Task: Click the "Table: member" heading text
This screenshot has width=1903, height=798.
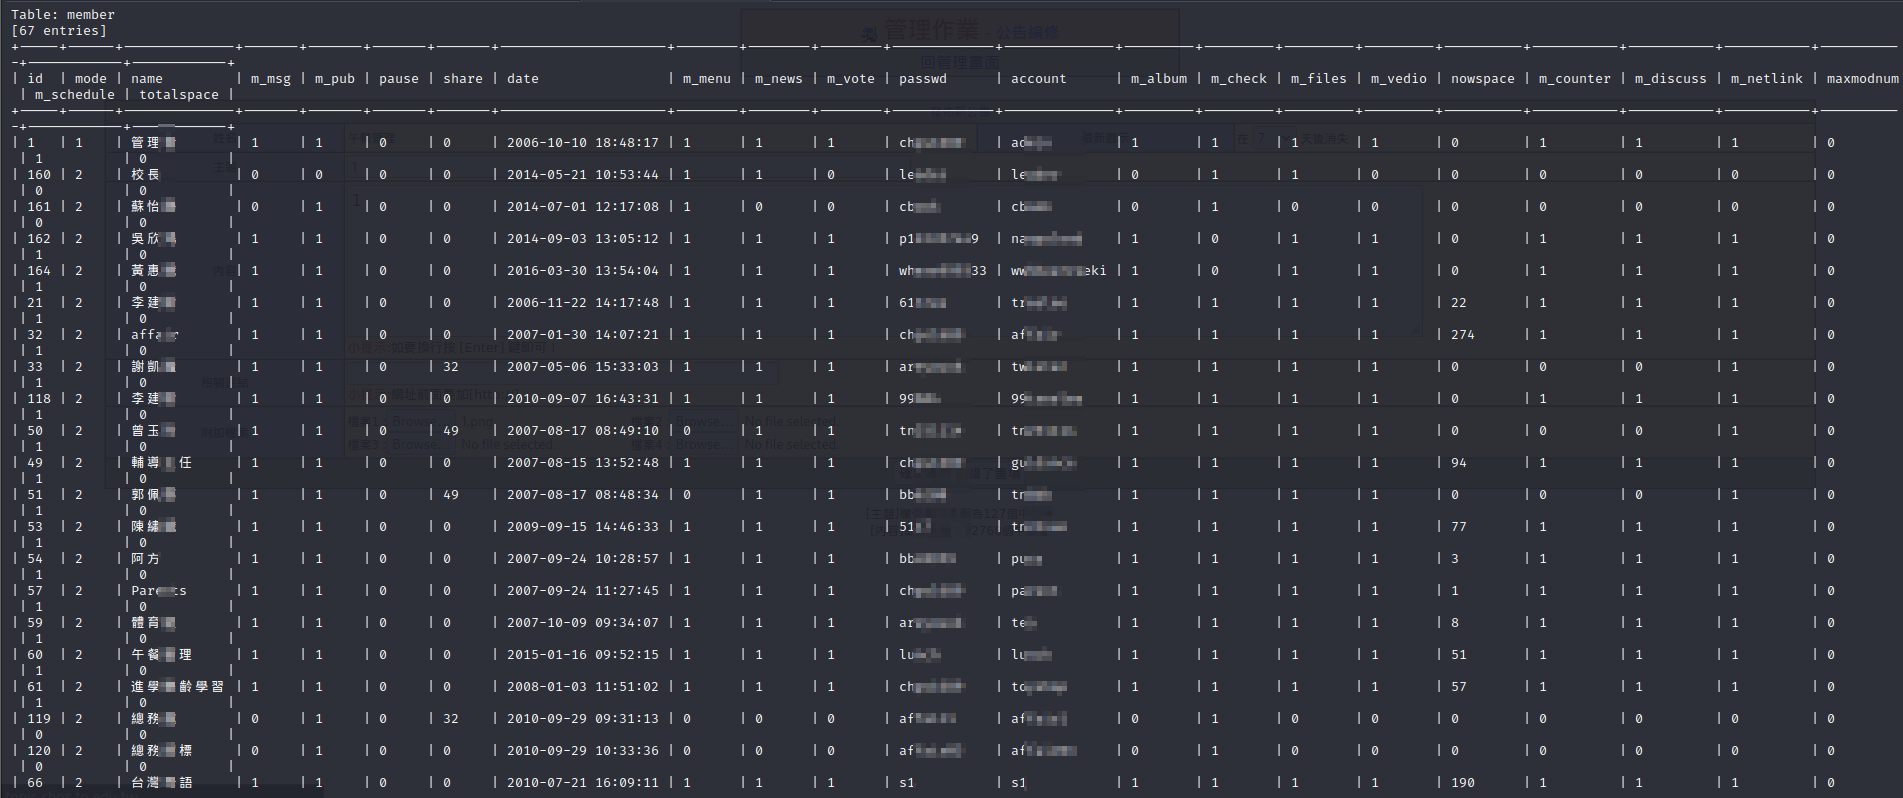Action: coord(63,15)
